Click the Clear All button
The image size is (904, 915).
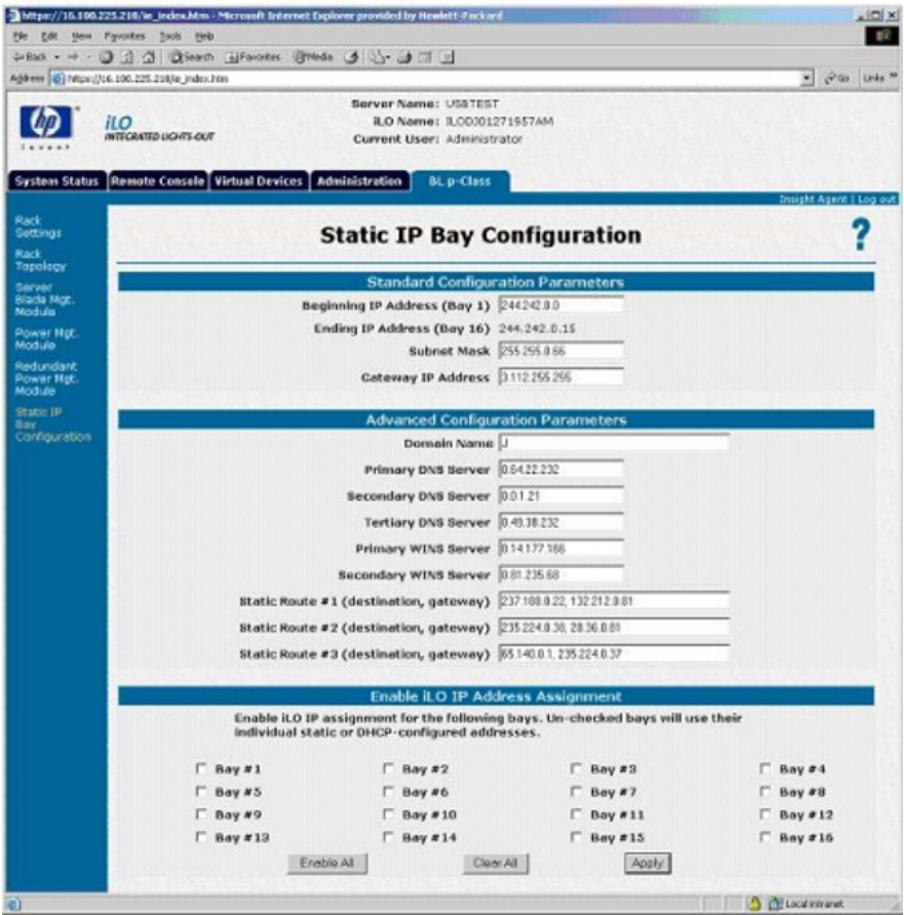click(495, 862)
